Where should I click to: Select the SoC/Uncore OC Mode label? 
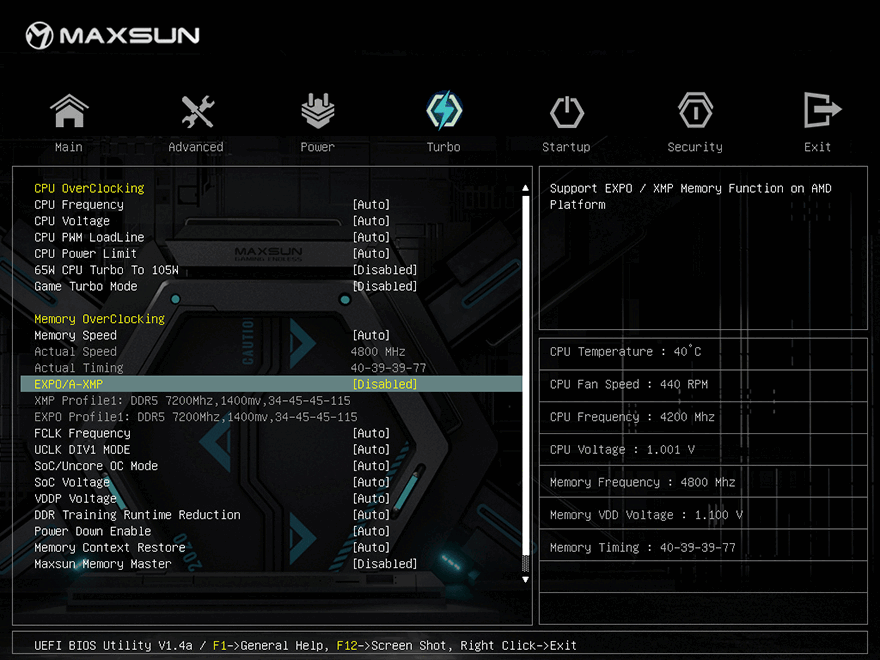(96, 466)
